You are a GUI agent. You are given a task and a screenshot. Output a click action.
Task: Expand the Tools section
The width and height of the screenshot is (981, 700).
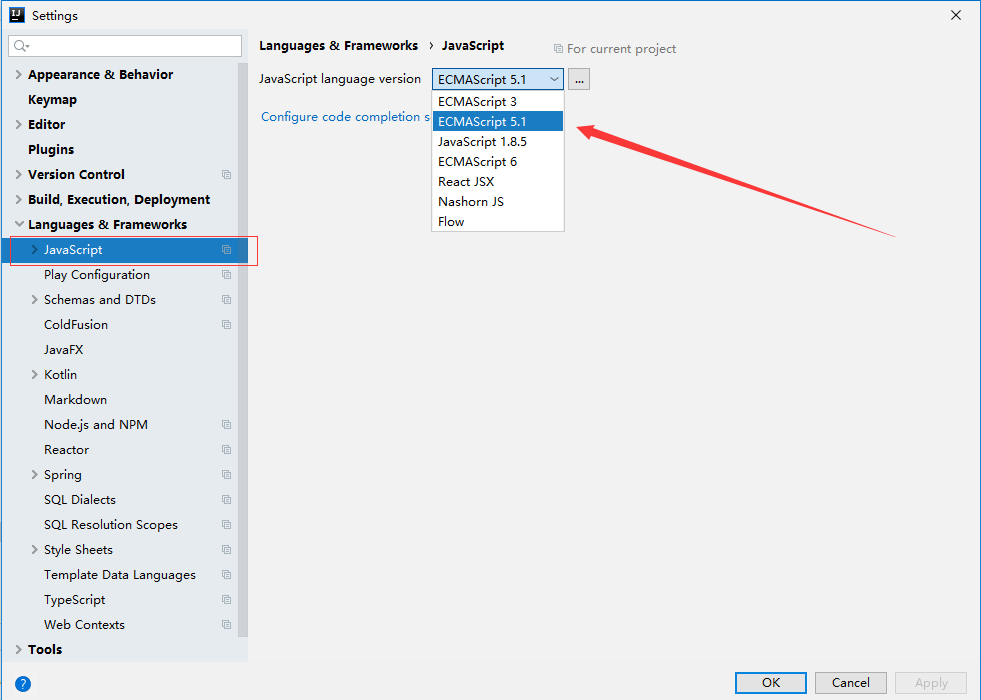[x=20, y=649]
